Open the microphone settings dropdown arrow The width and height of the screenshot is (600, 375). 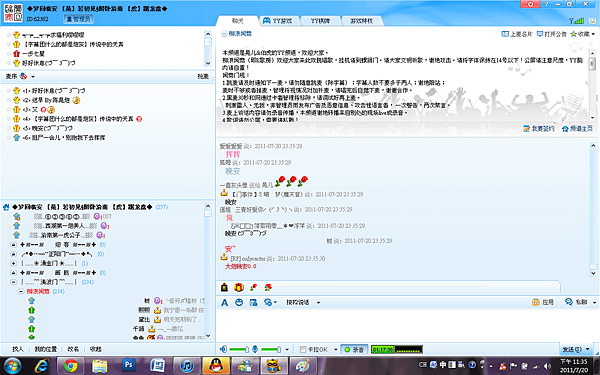(x=287, y=349)
